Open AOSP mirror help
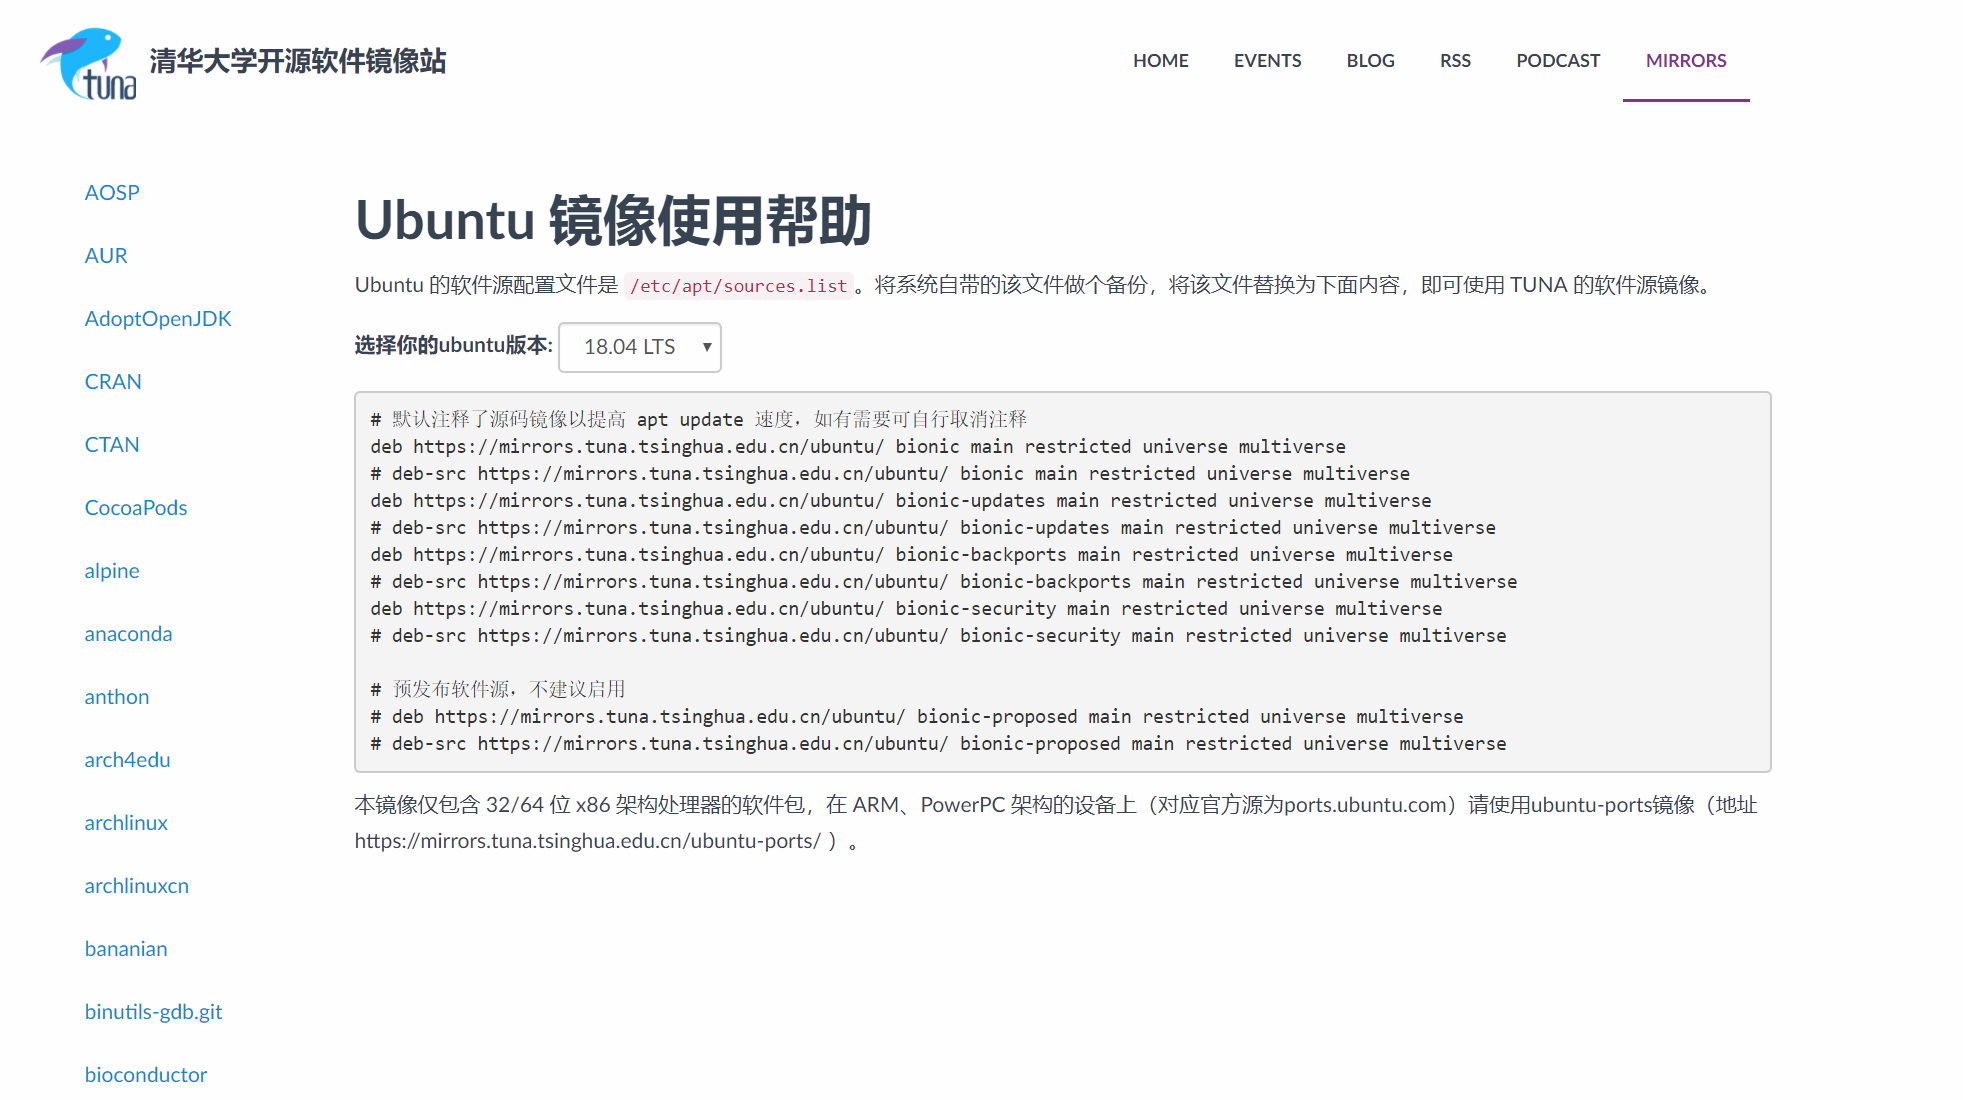 pyautogui.click(x=112, y=193)
